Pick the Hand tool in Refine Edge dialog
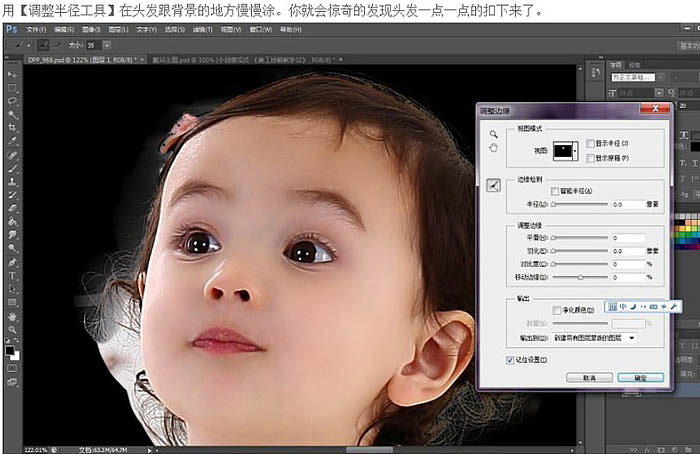 tap(492, 148)
